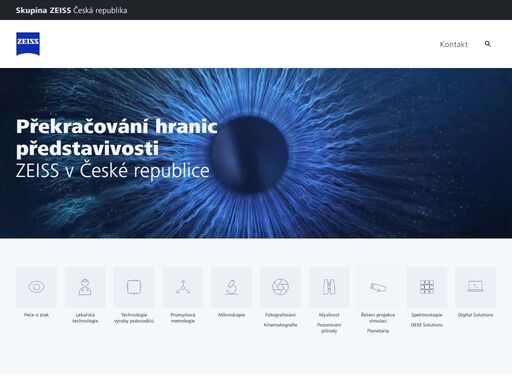This screenshot has height=384, width=512.
Task: Click the camera aperture icon for Fotografování
Action: coord(280,287)
